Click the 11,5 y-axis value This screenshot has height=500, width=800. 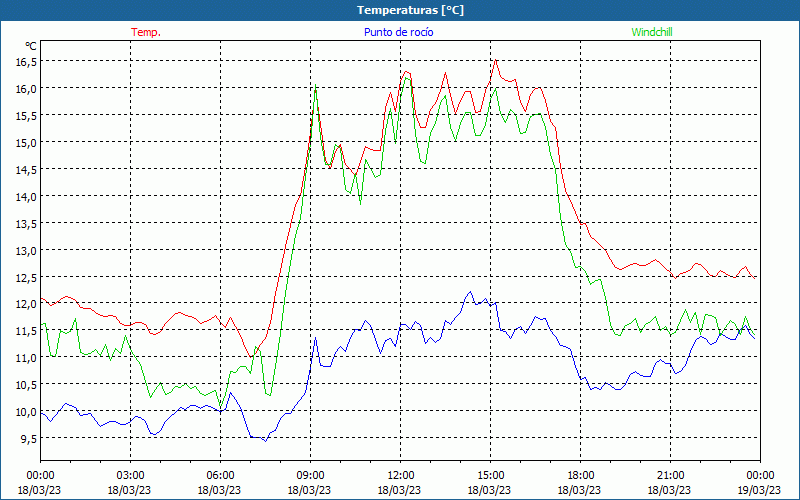click(x=26, y=331)
